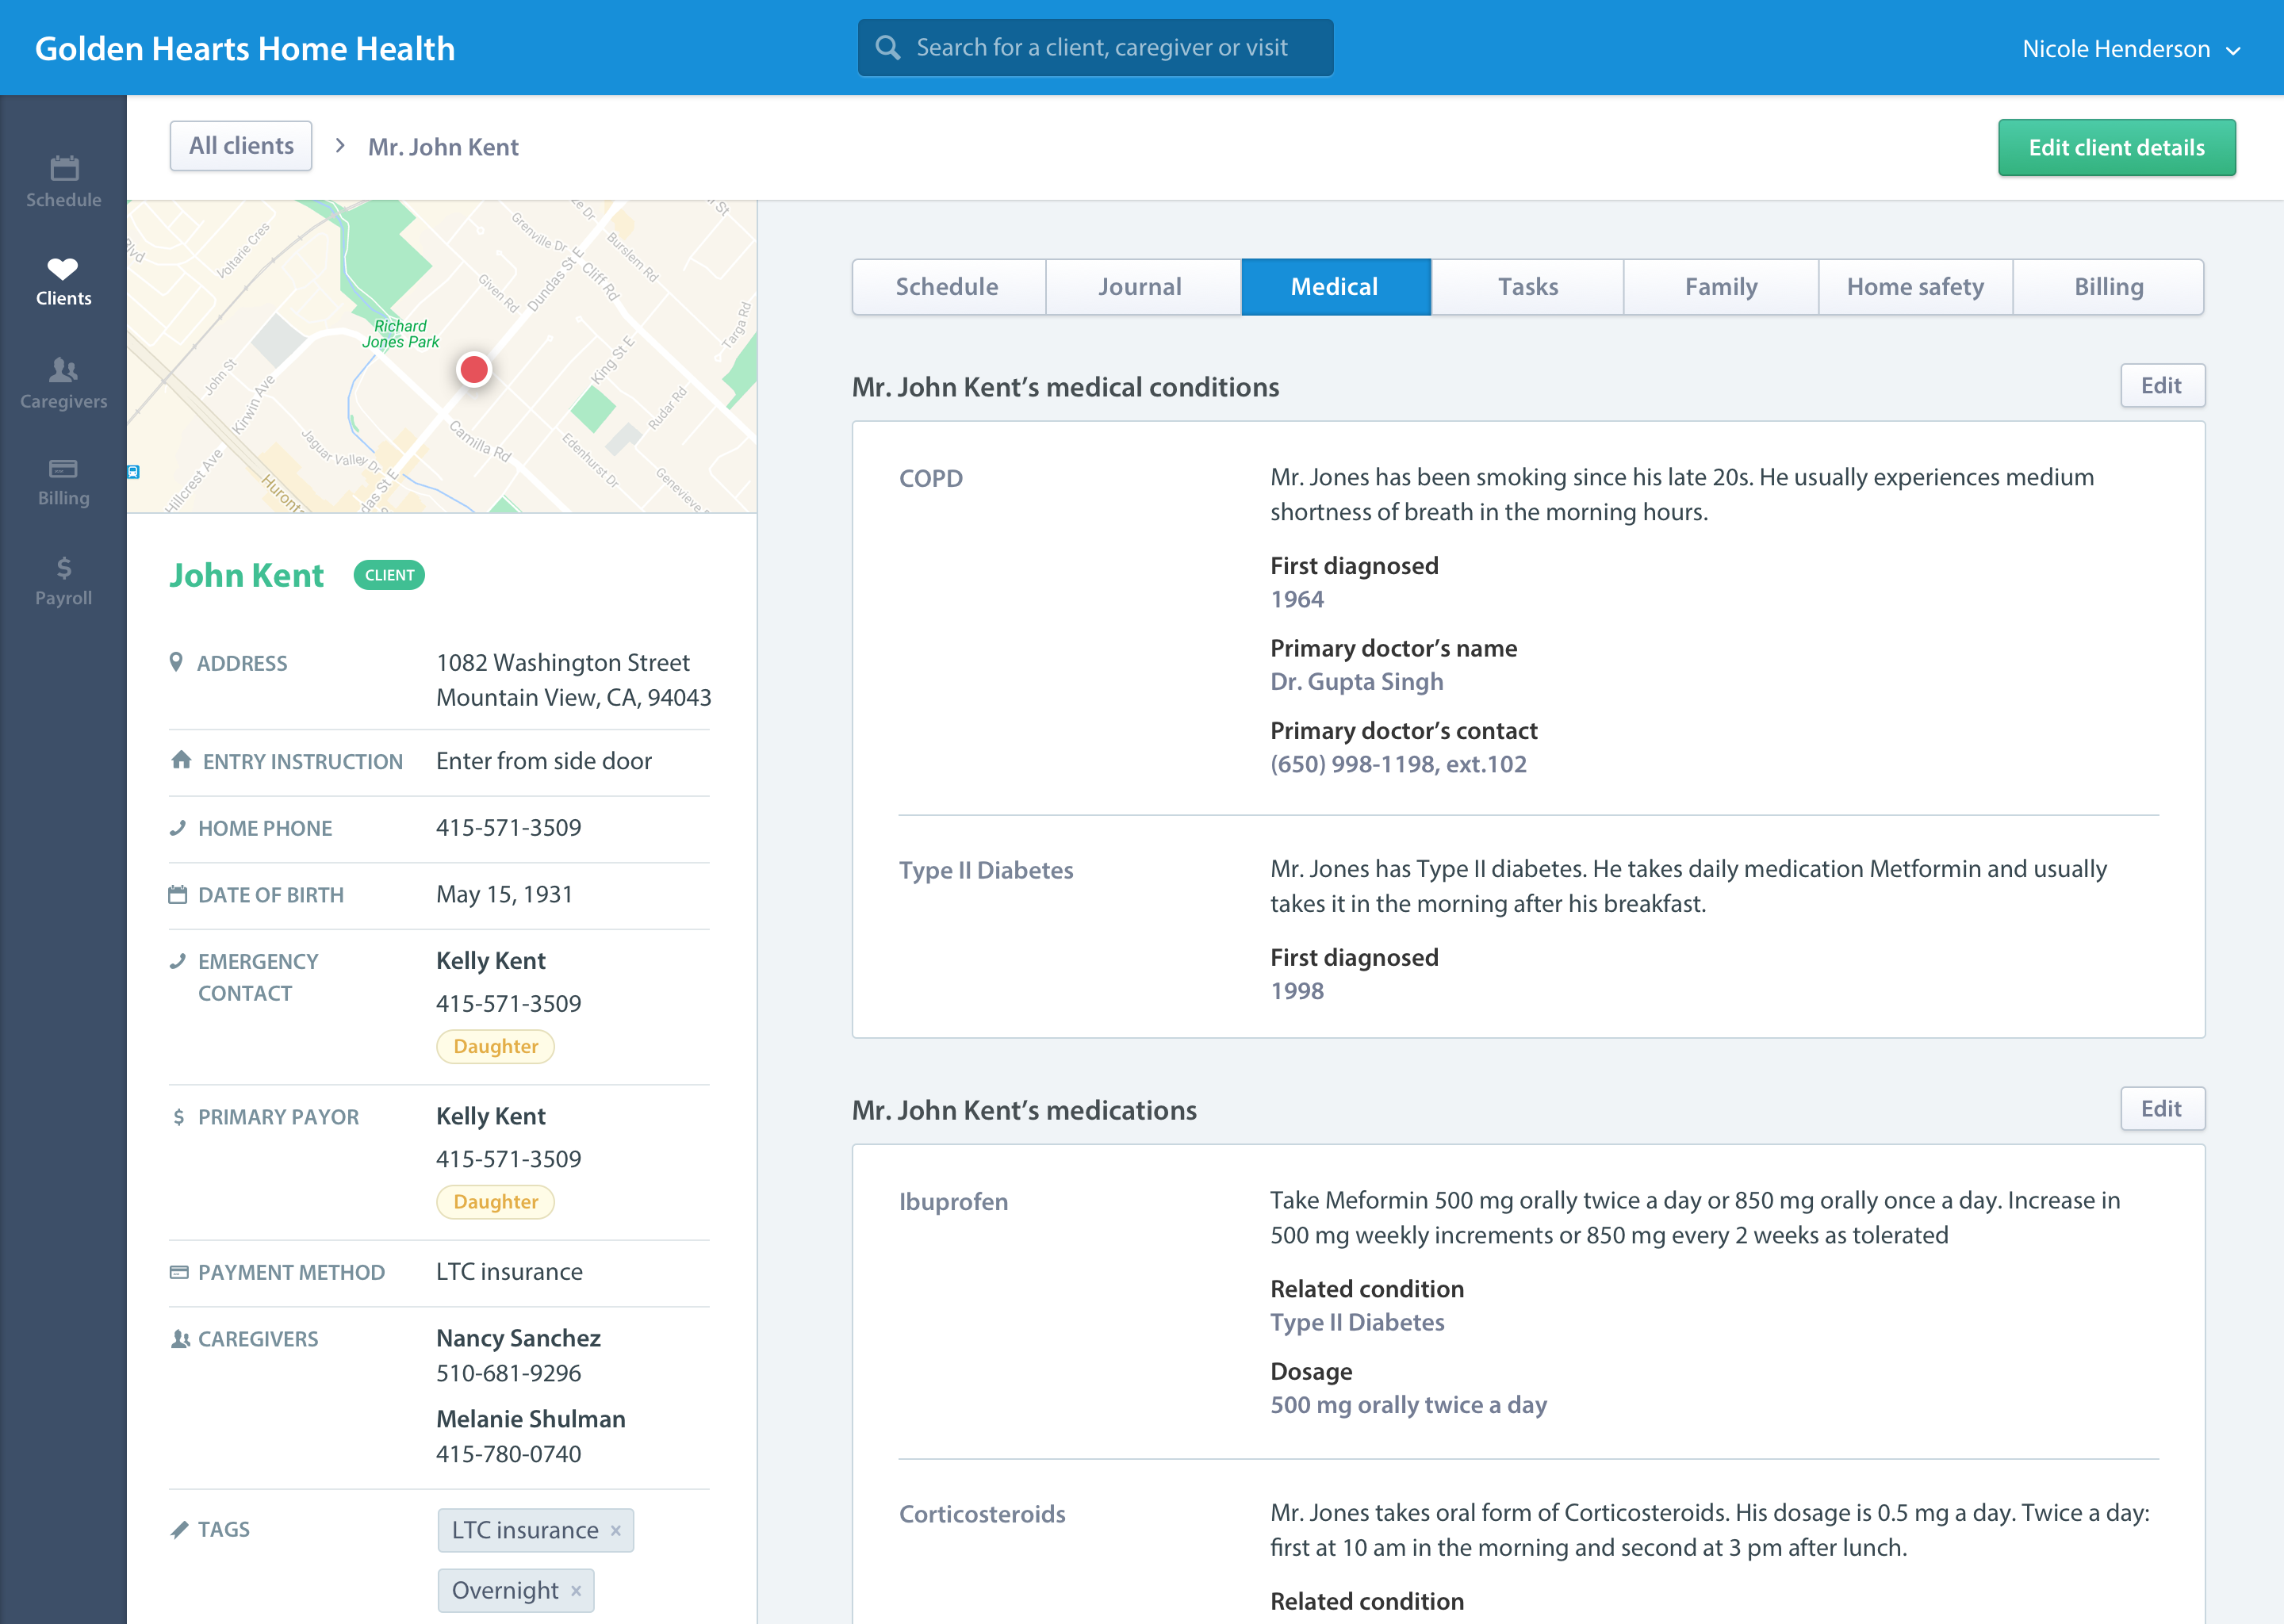This screenshot has height=1624, width=2284.
Task: Click date of birth May 15, 1931
Action: click(504, 894)
